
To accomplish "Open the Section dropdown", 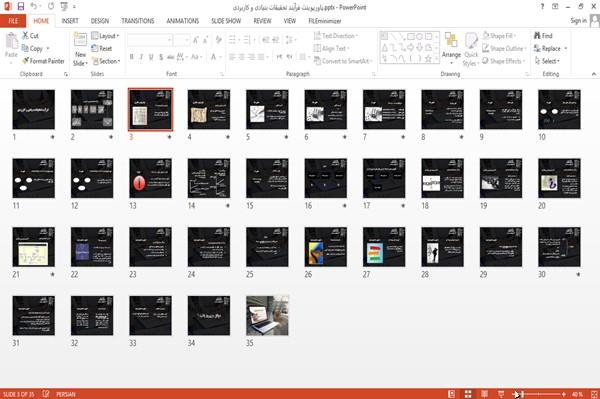I will click(x=106, y=61).
